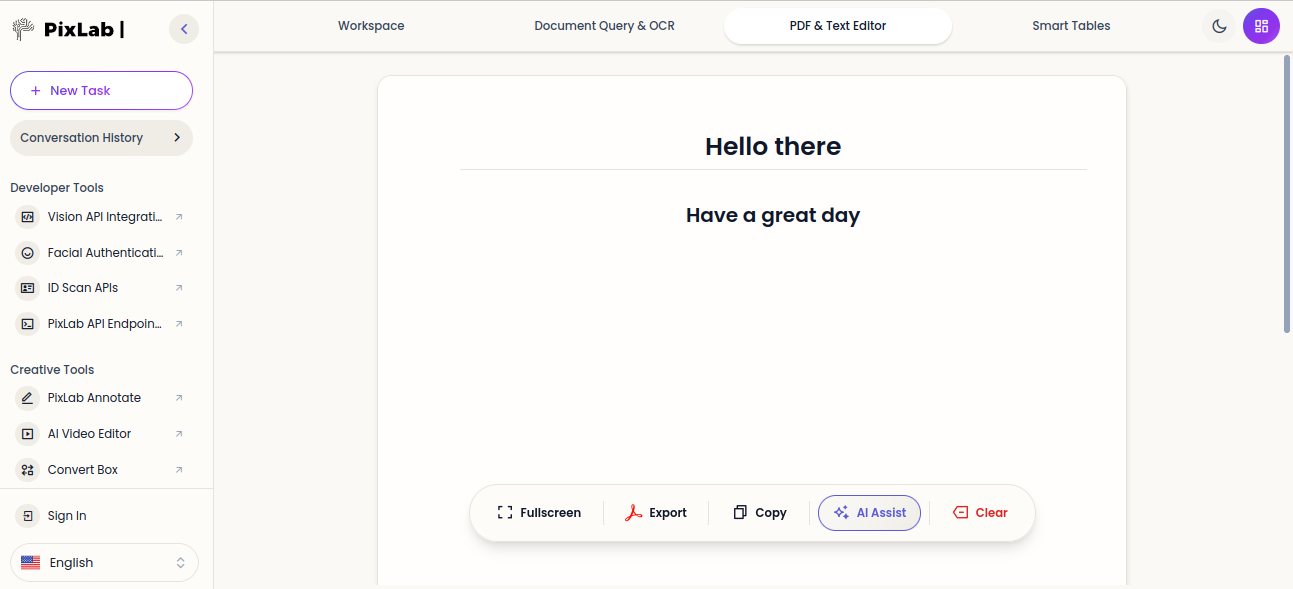Screen dimensions: 1293x589
Task: Start a New Task
Action: pos(101,90)
